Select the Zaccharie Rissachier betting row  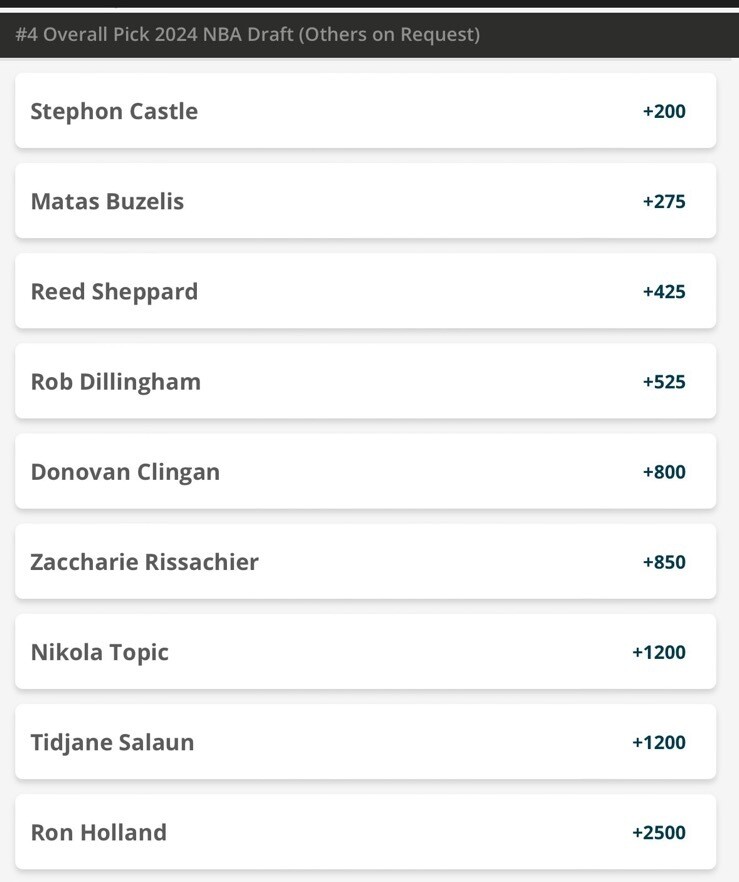point(366,561)
